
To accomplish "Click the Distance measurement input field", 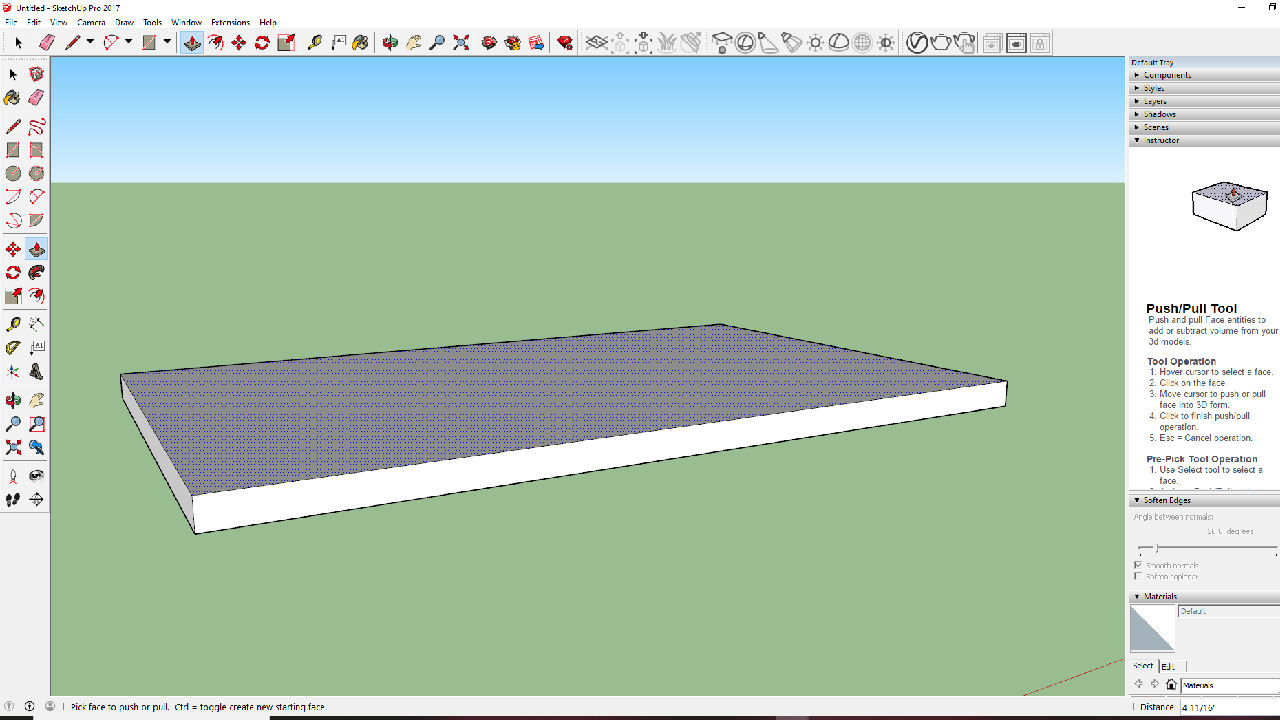I will (1229, 707).
